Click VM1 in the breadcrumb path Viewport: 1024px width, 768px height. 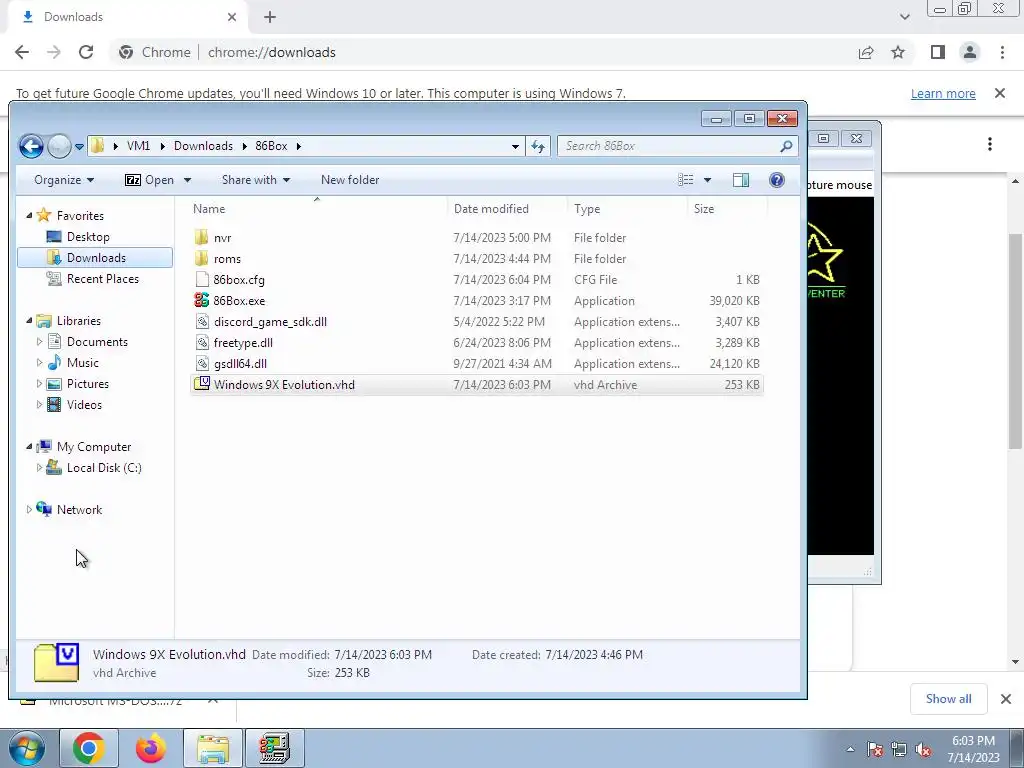coord(138,146)
